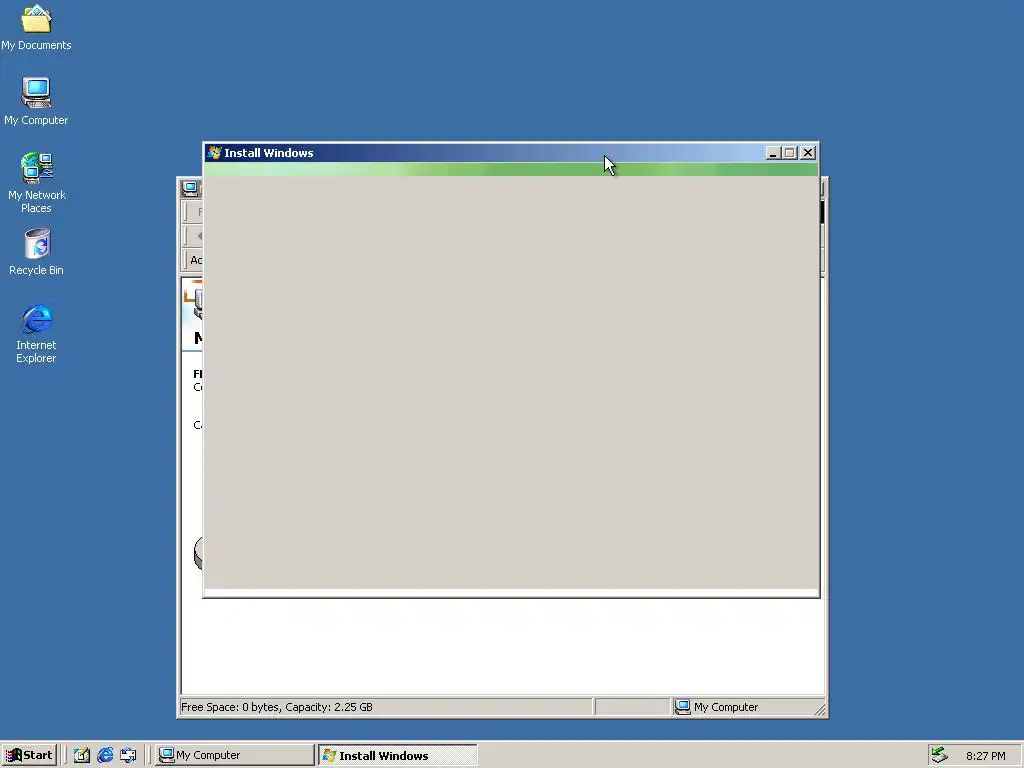
Task: Click the system tray network icon
Action: 939,755
